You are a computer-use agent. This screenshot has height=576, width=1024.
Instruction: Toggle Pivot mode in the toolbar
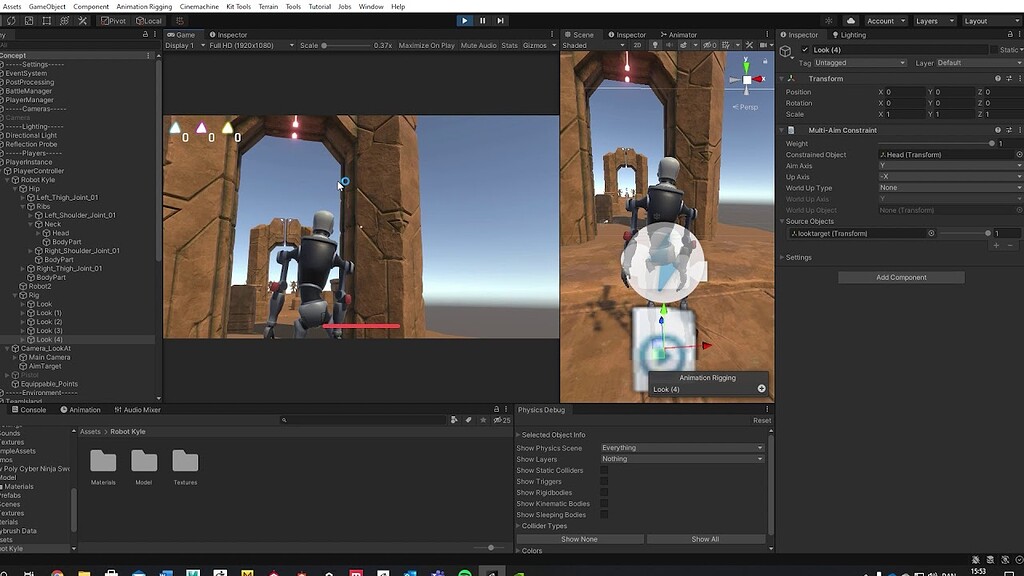112,20
